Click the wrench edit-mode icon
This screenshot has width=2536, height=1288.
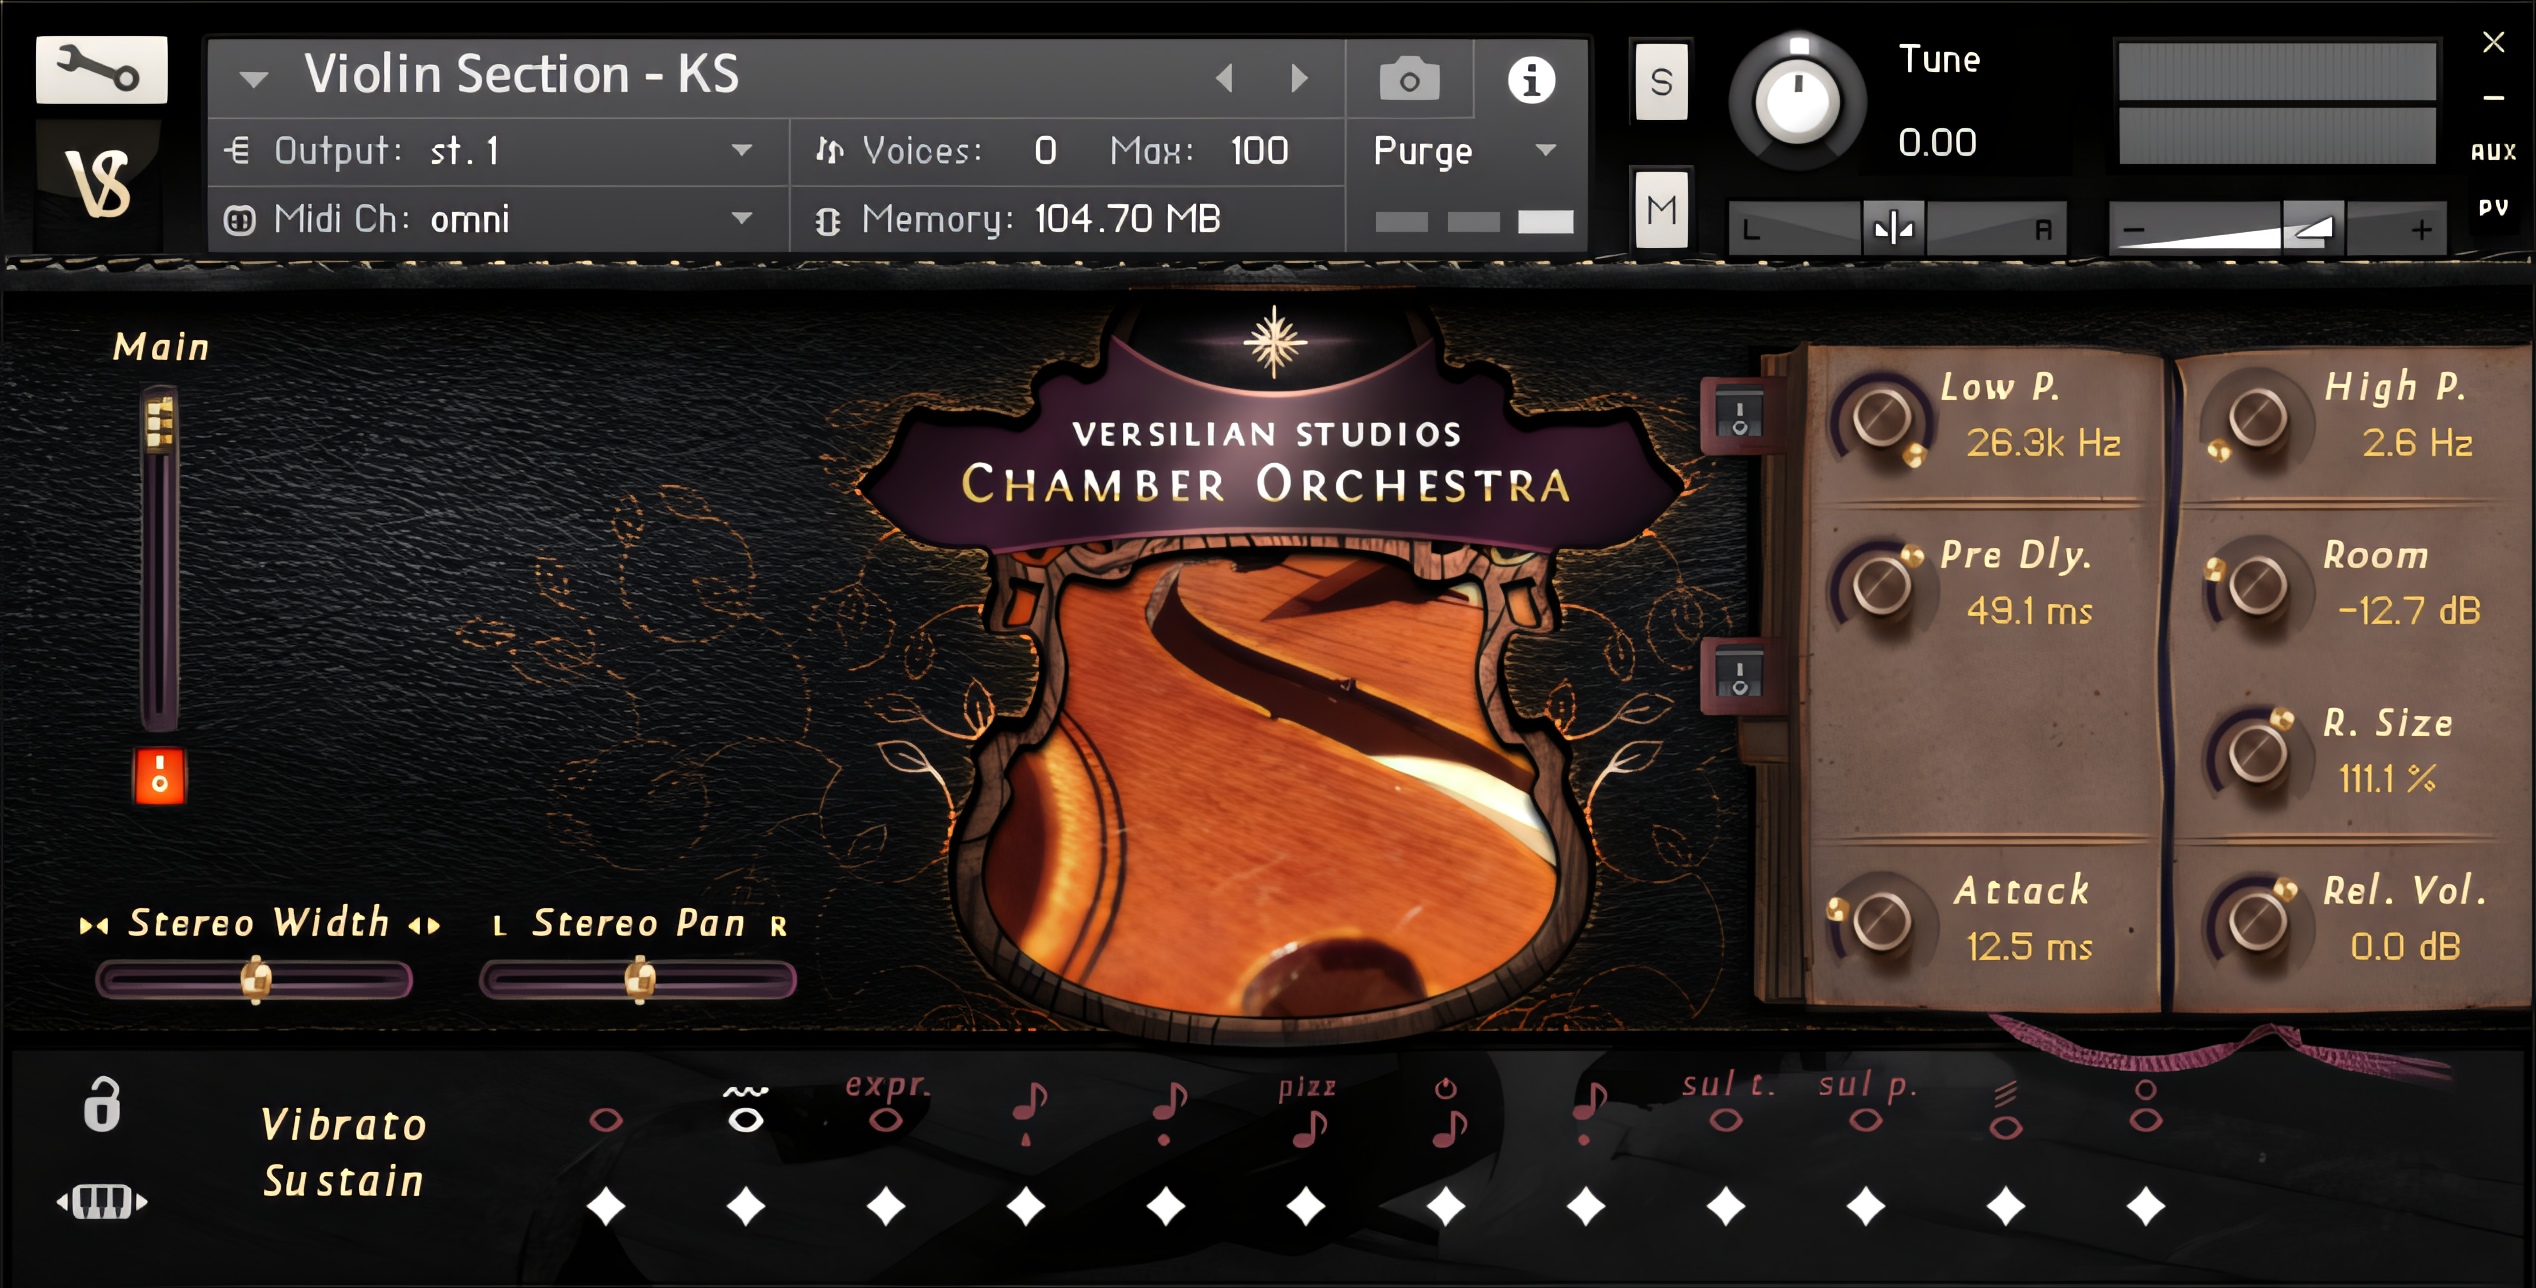coord(101,69)
